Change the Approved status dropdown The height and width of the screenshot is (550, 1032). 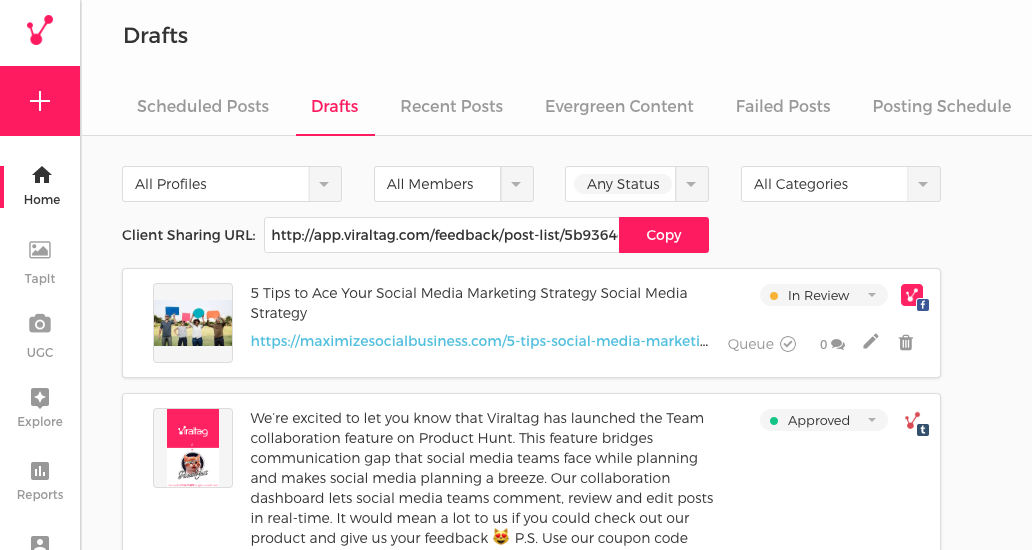[823, 420]
